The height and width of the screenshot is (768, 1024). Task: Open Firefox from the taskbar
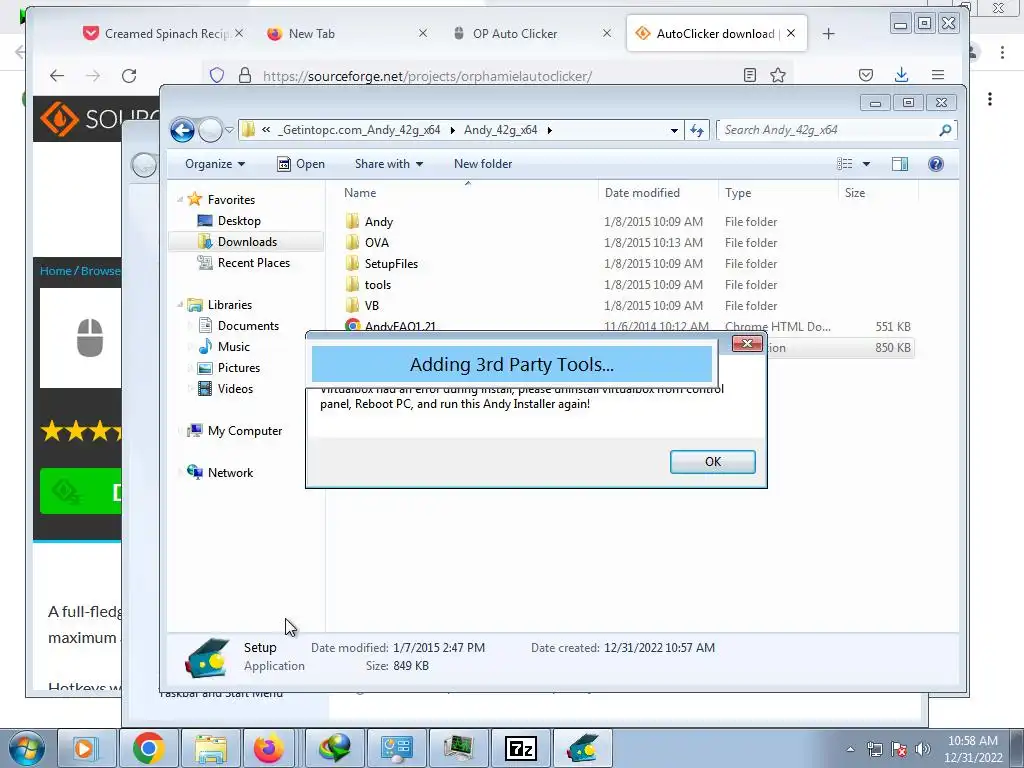pyautogui.click(x=269, y=748)
